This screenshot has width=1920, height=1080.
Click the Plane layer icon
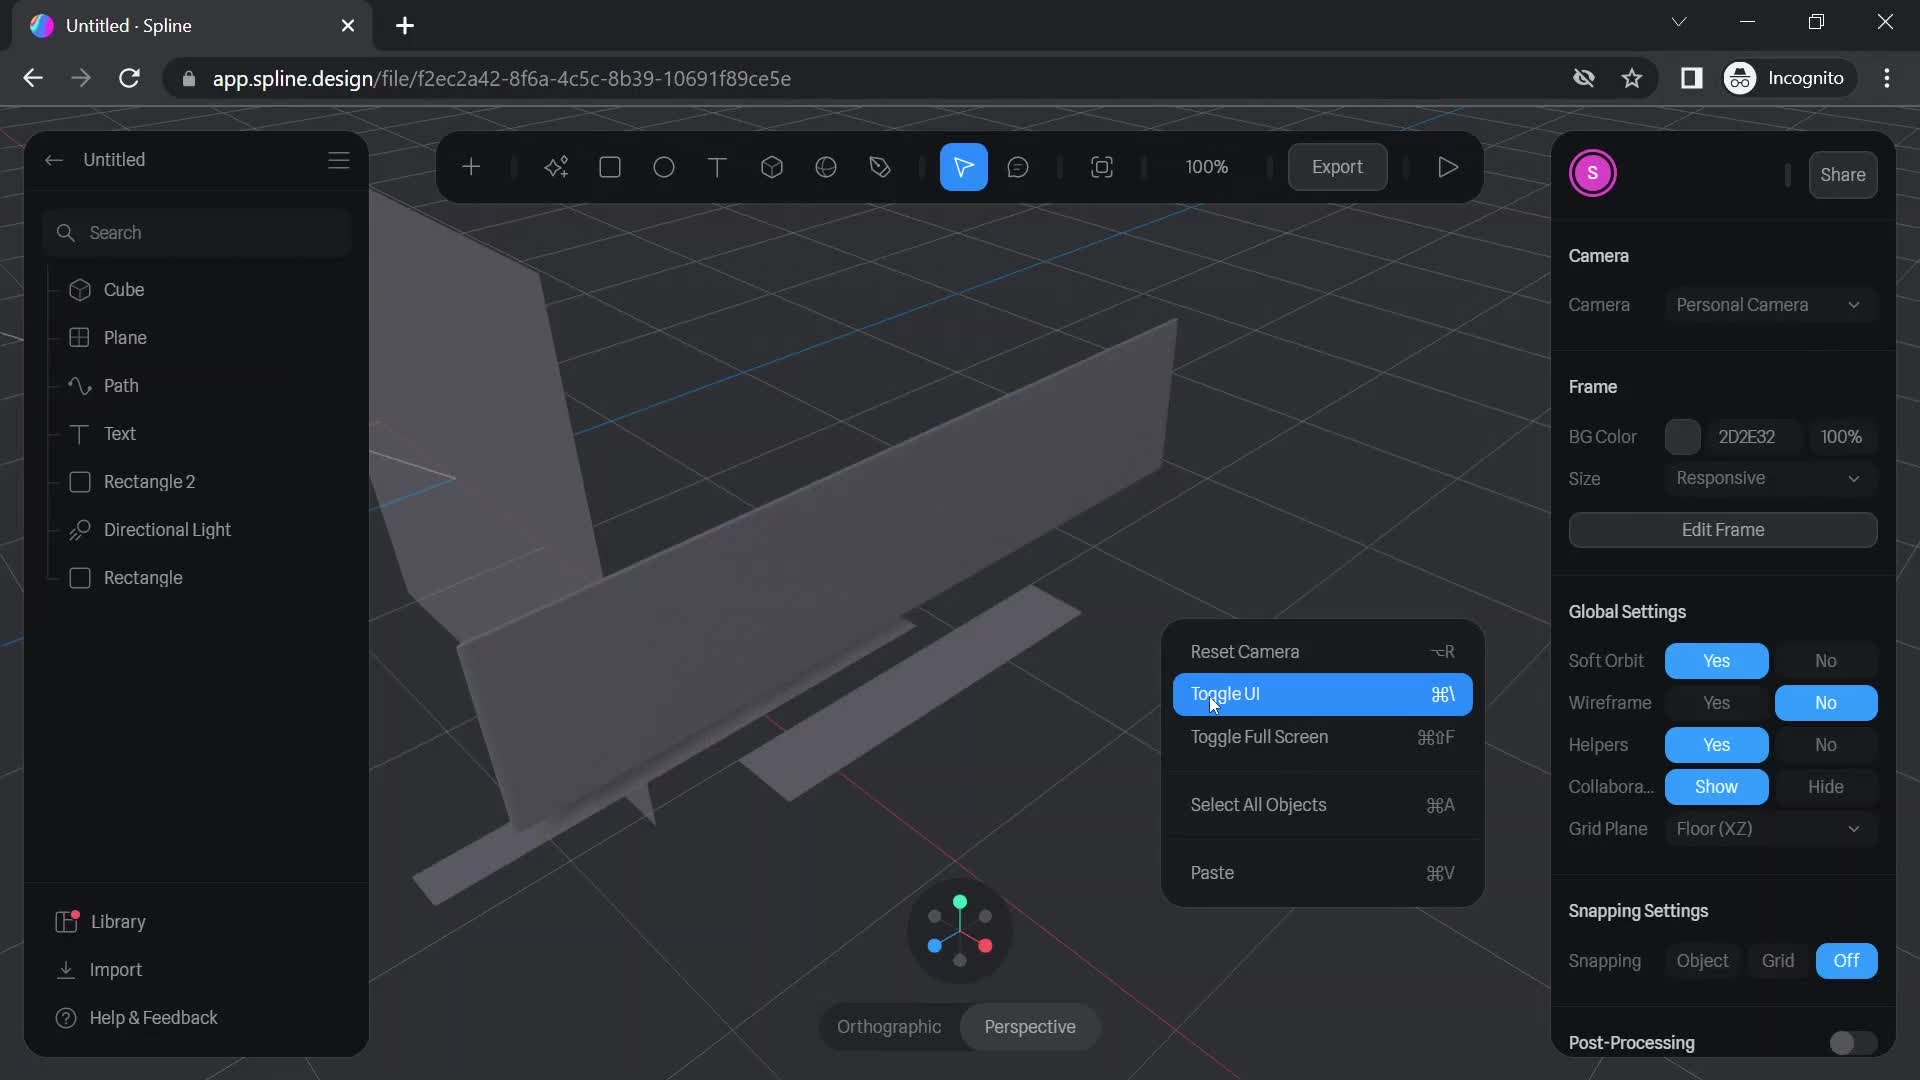(80, 338)
